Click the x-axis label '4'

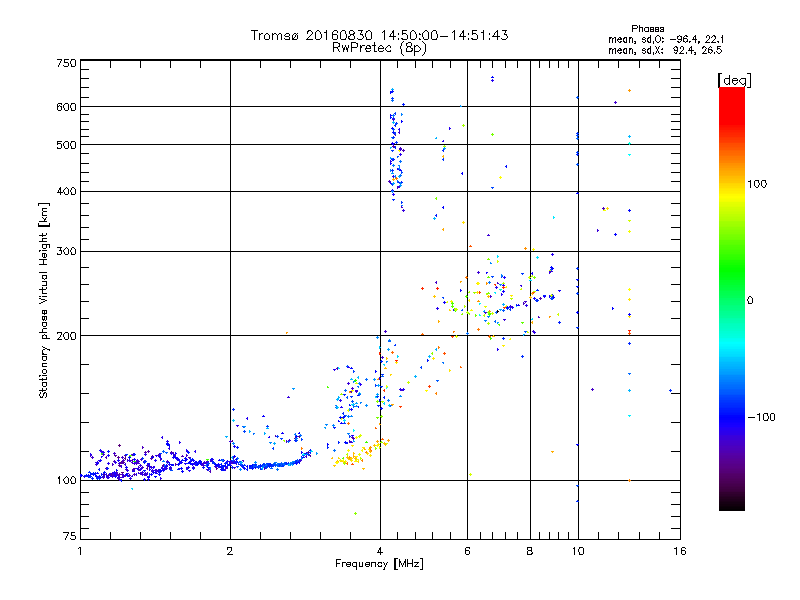coord(380,551)
